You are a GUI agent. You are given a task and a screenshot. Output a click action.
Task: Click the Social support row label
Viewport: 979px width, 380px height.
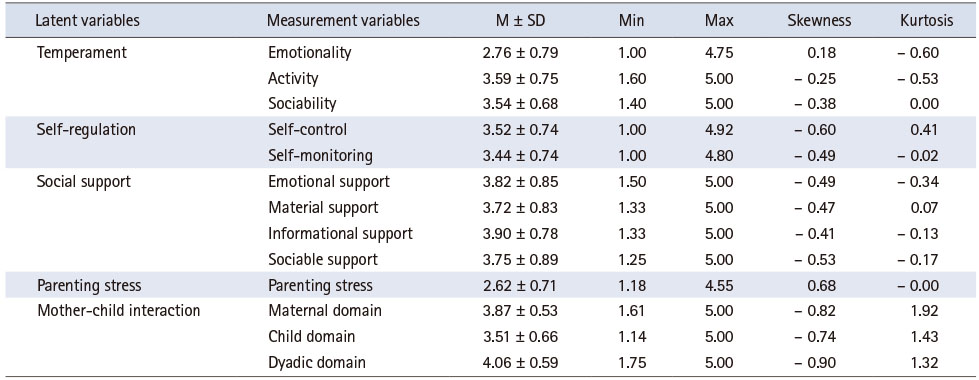[x=84, y=182]
